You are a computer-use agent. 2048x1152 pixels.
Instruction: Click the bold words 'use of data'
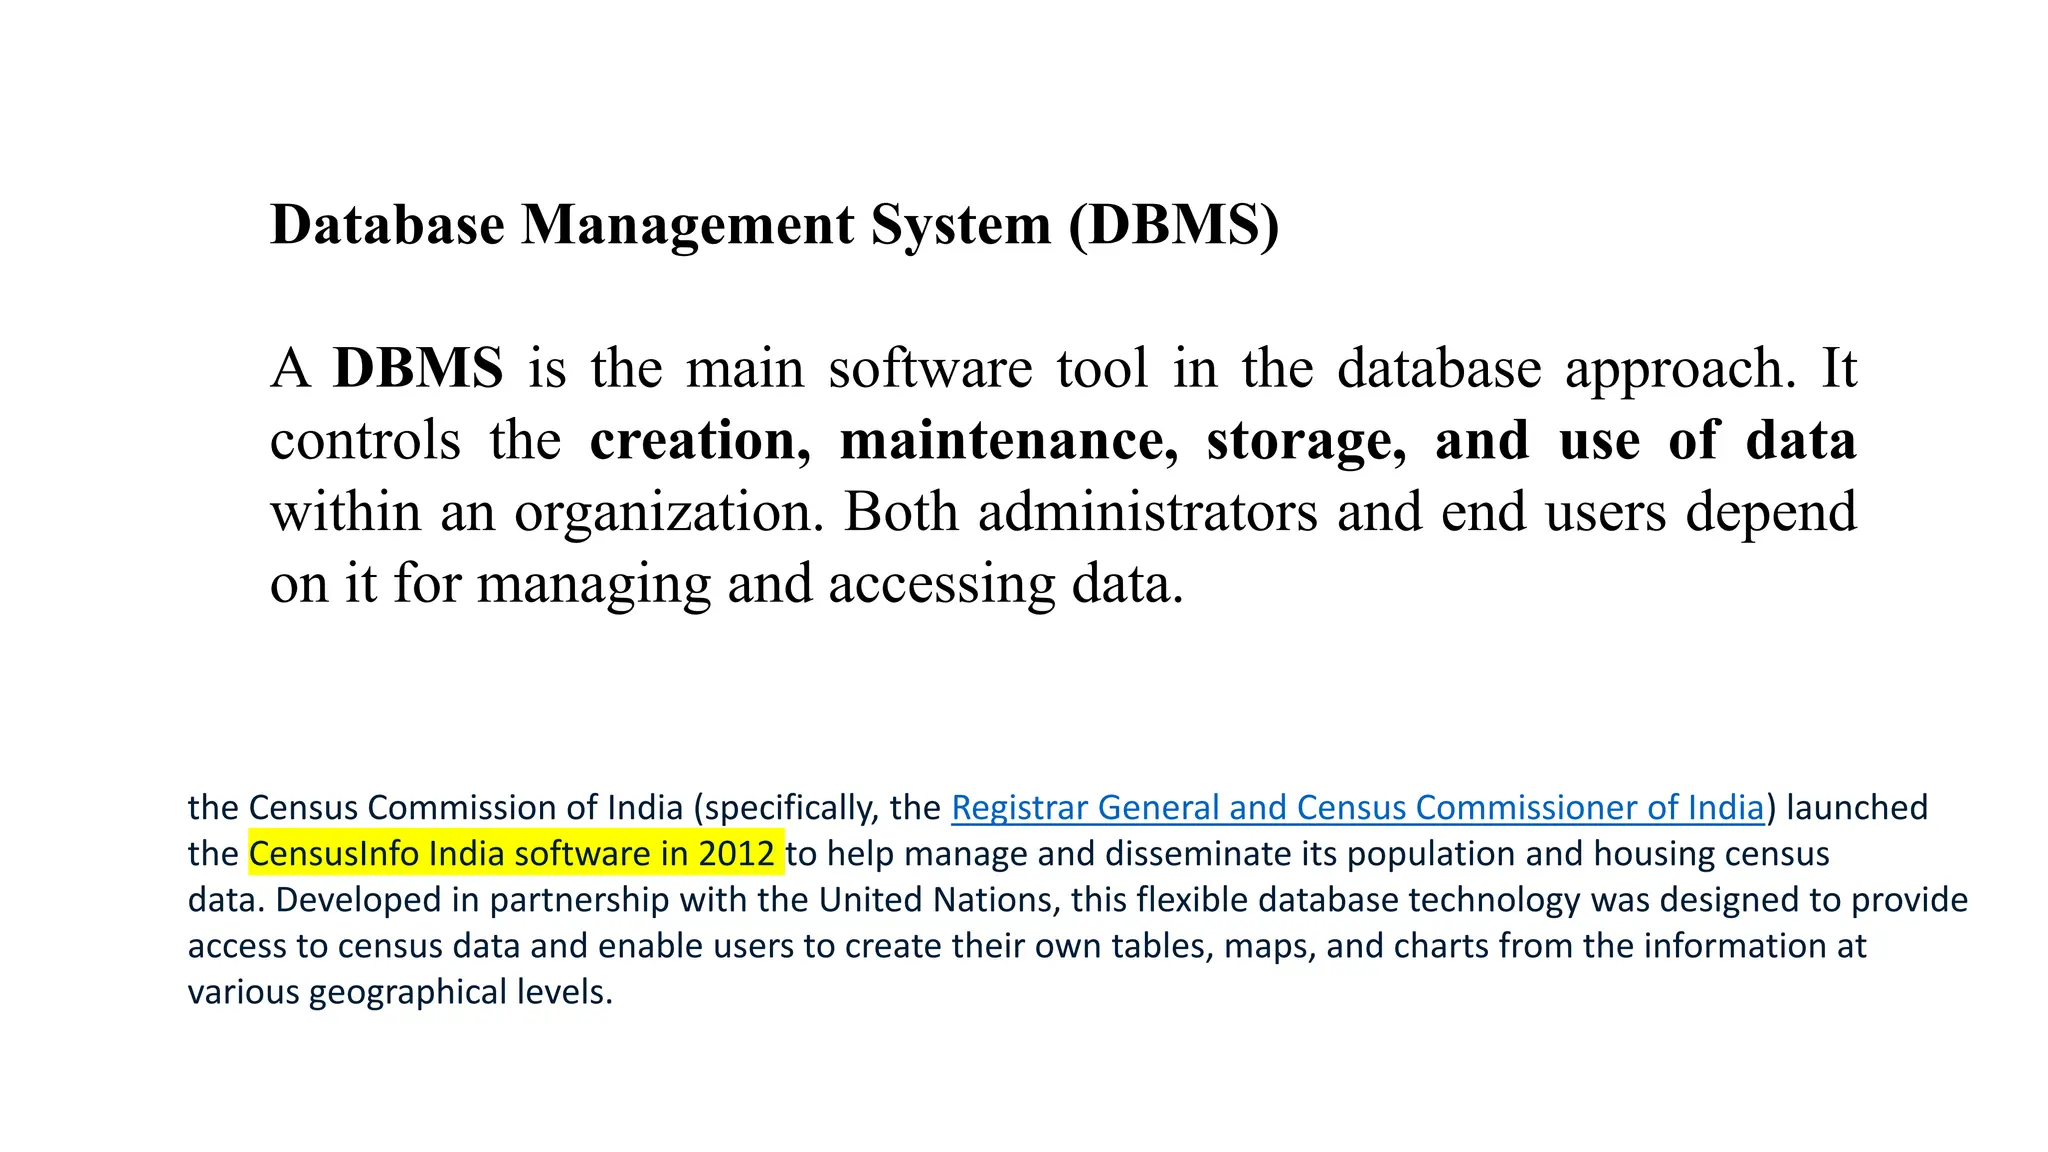pos(1706,440)
